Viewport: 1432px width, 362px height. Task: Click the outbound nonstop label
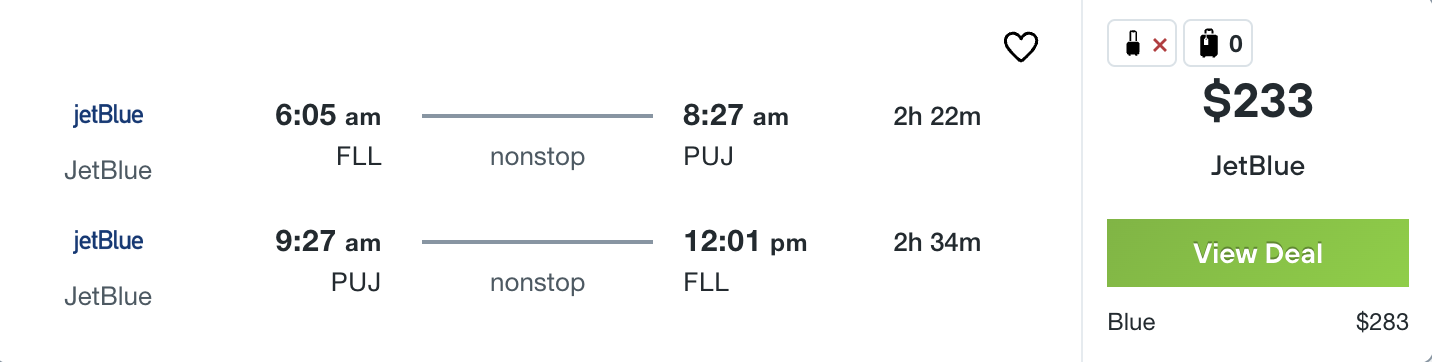[537, 157]
